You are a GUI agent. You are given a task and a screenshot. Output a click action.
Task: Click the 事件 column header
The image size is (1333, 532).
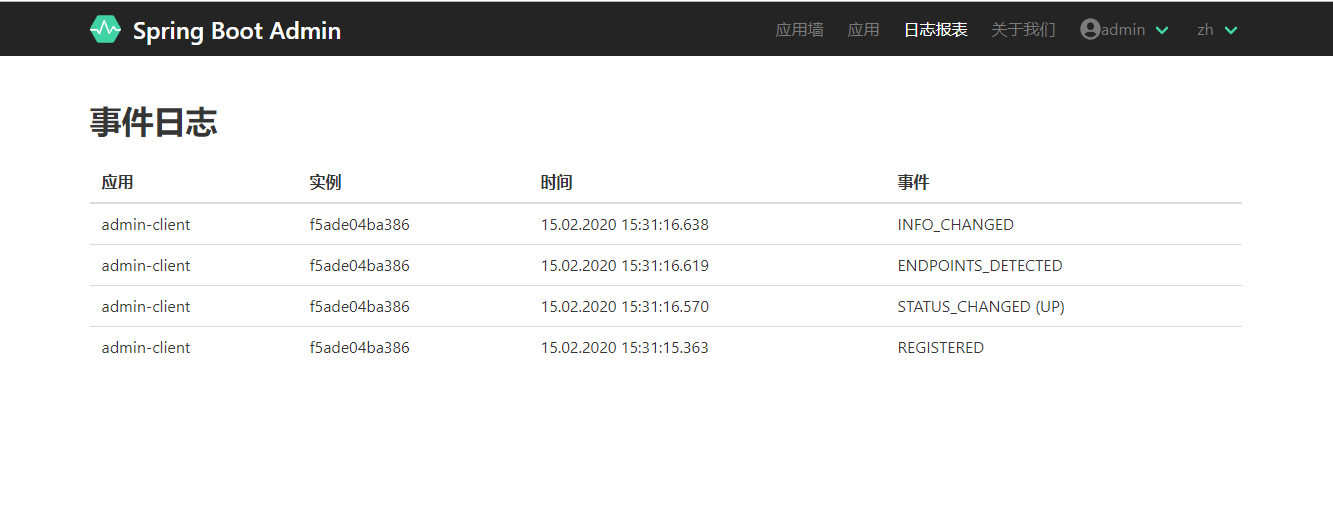[913, 183]
